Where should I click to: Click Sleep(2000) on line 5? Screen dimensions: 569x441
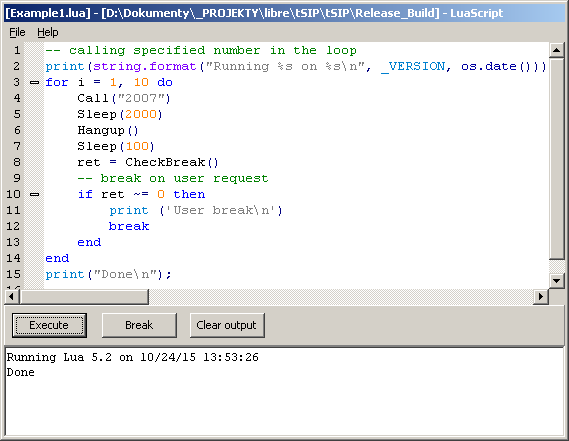[x=120, y=114]
